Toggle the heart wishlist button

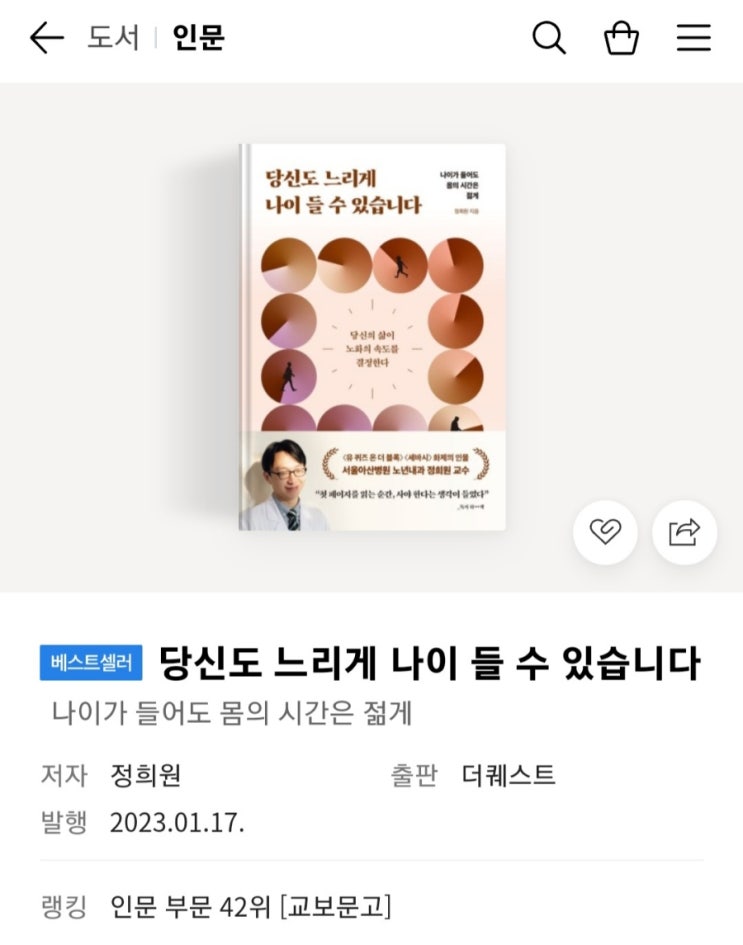605,532
